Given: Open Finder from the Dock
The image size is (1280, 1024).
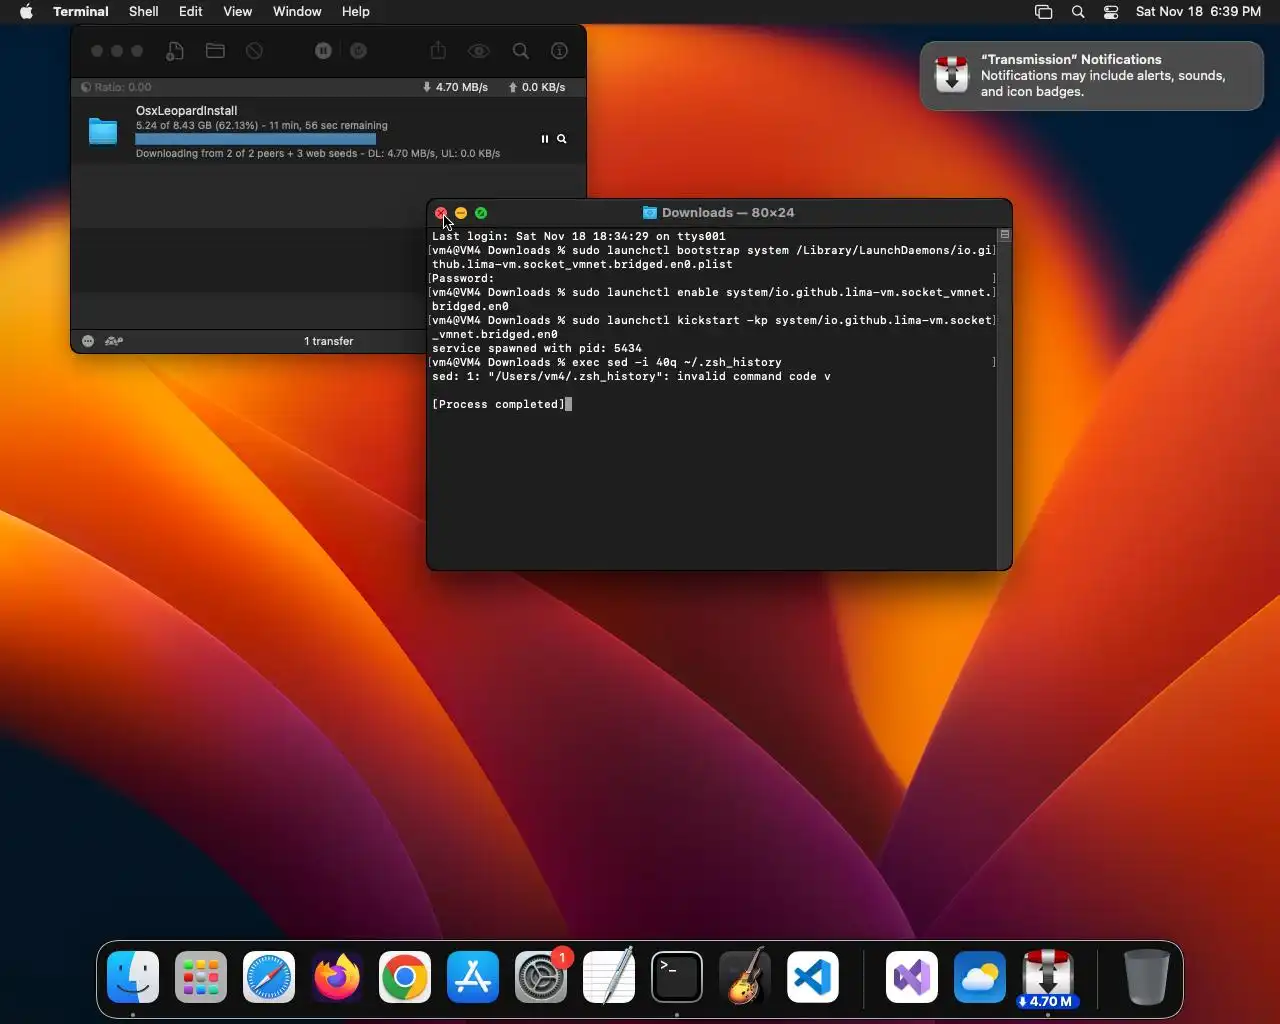Looking at the screenshot, I should click(133, 977).
